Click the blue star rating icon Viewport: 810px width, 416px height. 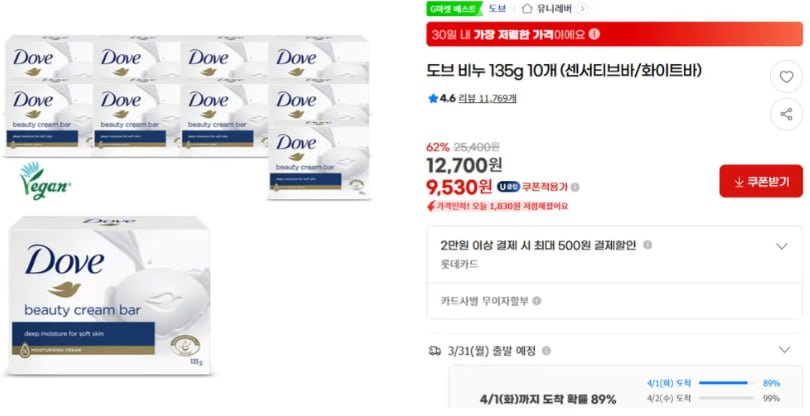pyautogui.click(x=433, y=98)
